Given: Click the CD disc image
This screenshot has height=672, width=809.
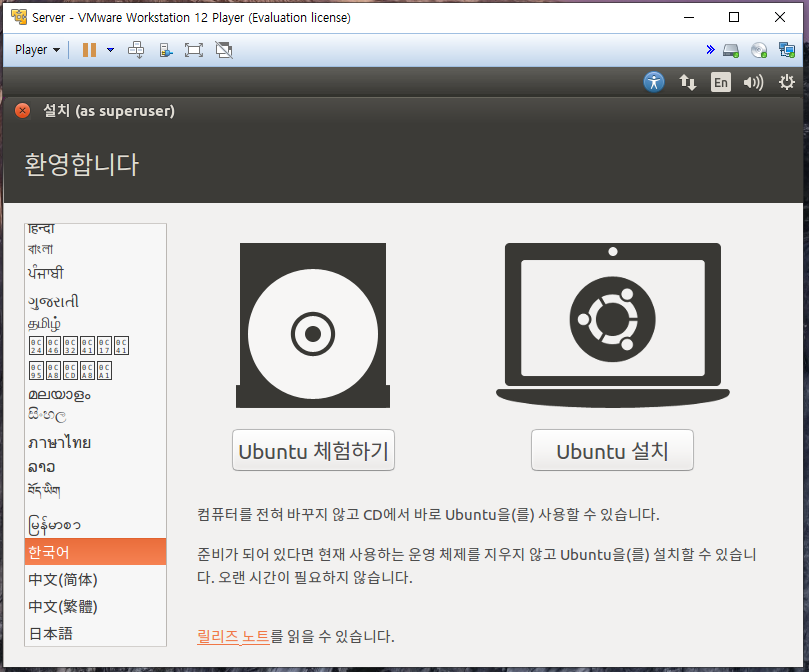Looking at the screenshot, I should [x=313, y=326].
